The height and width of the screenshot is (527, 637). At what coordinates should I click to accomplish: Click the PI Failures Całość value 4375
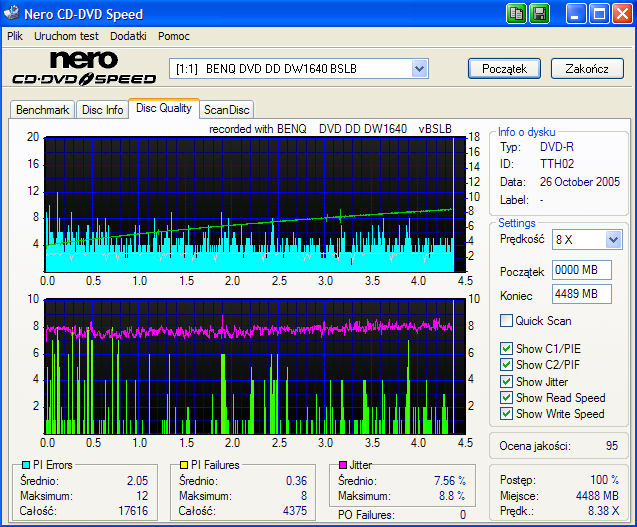295,511
